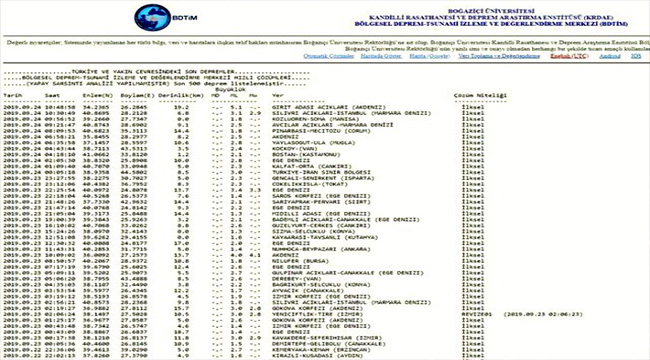This screenshot has width=650, height=360.
Task: Open the Otomatik Çözümler link
Action: pyautogui.click(x=329, y=56)
